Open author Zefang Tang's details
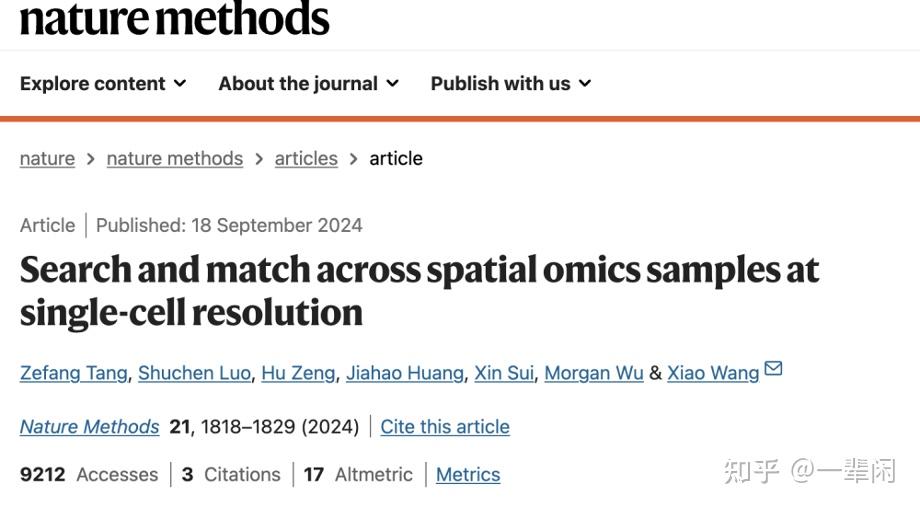Image resolution: width=920 pixels, height=508 pixels. [74, 373]
